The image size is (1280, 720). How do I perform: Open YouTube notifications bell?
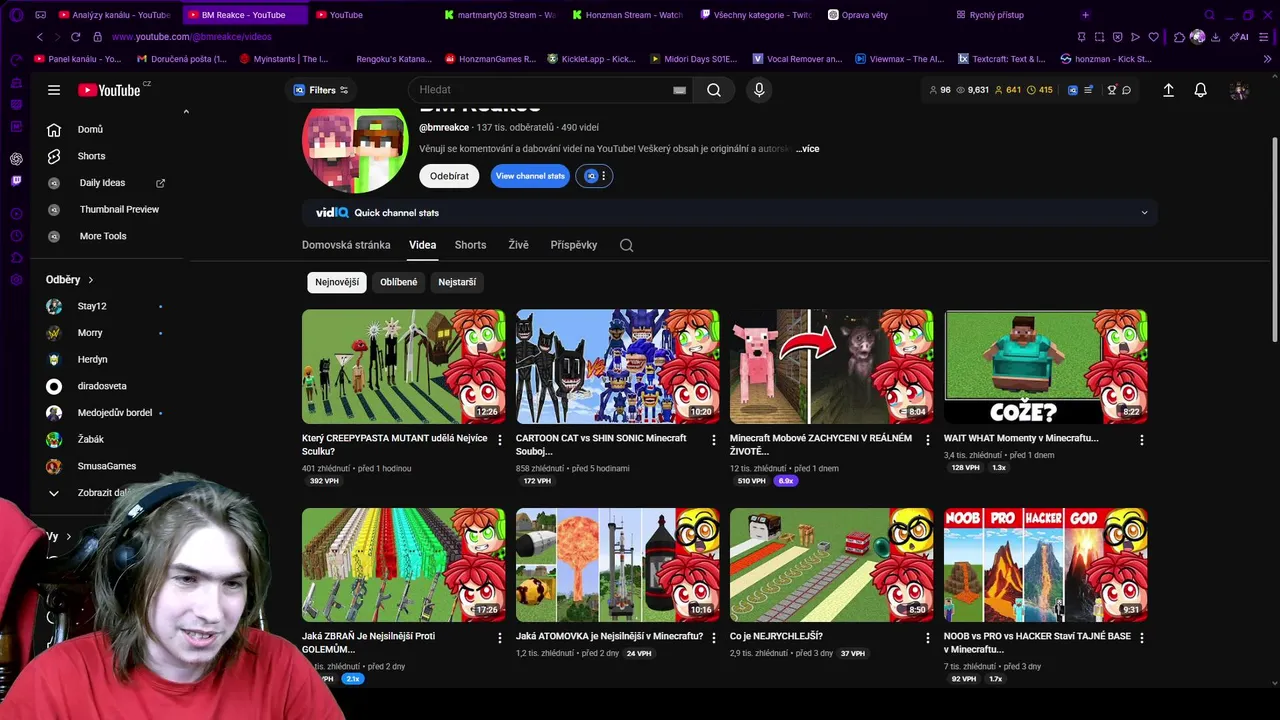coord(1201,90)
